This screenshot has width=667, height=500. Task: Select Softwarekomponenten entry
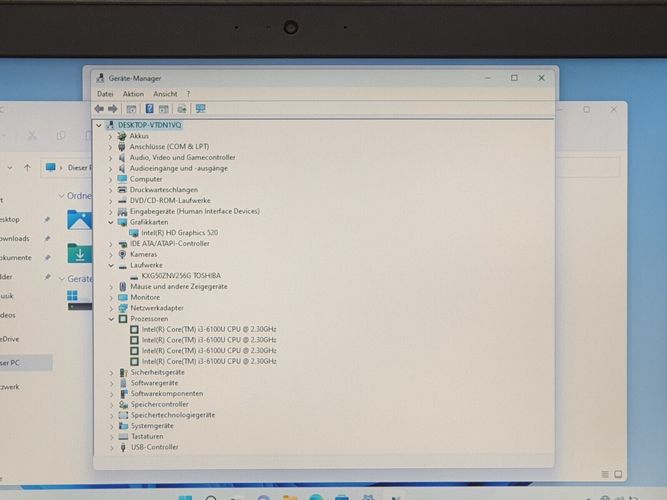coord(167,393)
